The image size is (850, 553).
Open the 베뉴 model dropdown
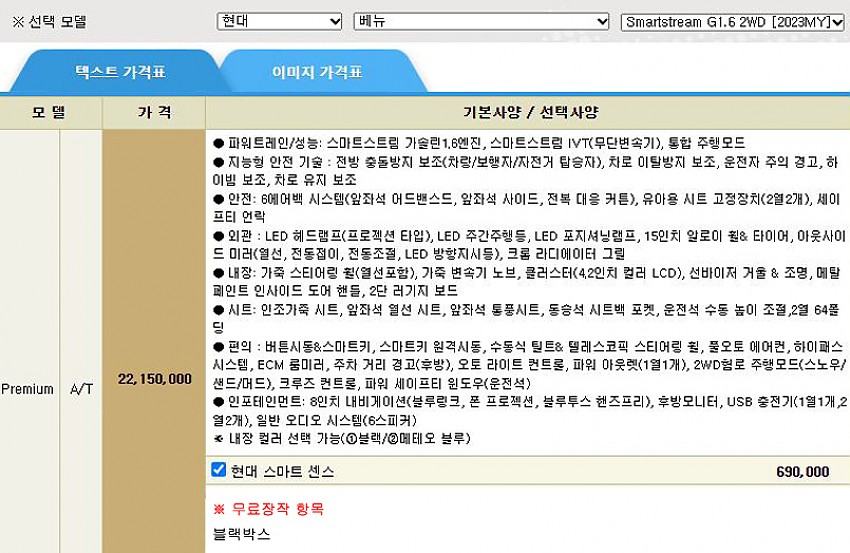(x=481, y=21)
